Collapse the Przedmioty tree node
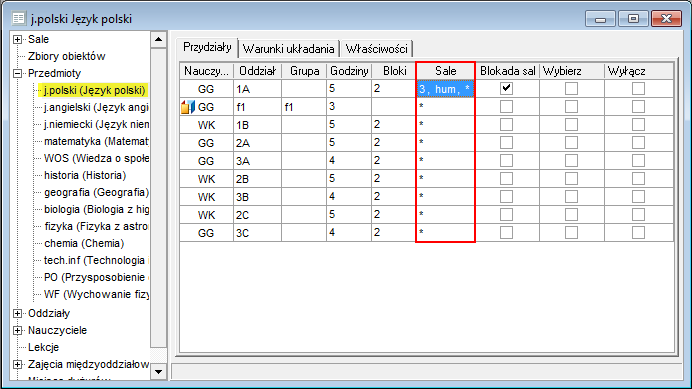692x389 pixels. (17, 73)
